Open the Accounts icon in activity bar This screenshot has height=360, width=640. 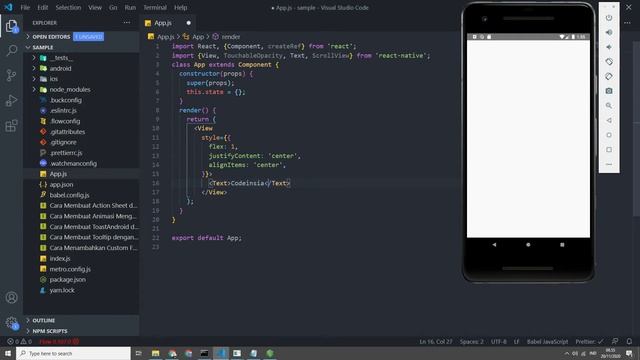(x=11, y=298)
